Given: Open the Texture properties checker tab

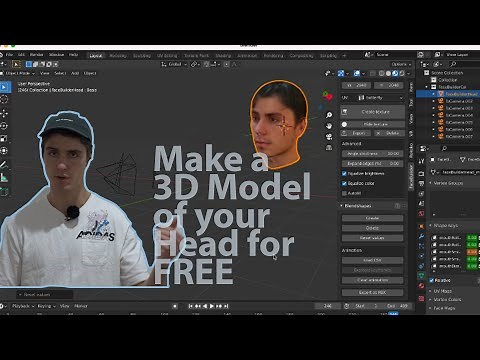Looking at the screenshot, I should pos(422,298).
